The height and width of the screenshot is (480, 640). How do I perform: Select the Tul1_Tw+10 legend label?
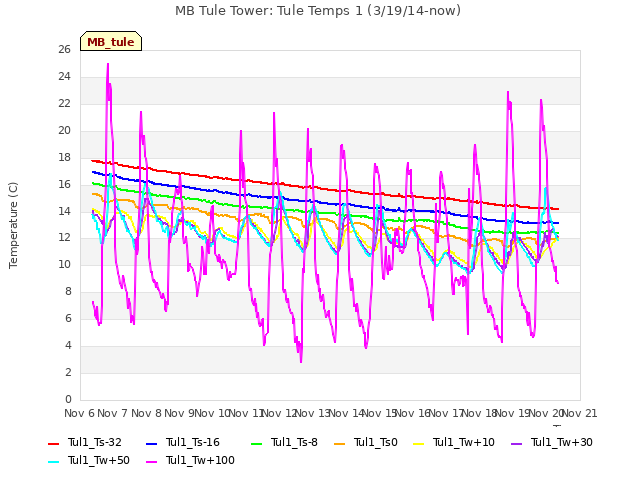point(464,442)
